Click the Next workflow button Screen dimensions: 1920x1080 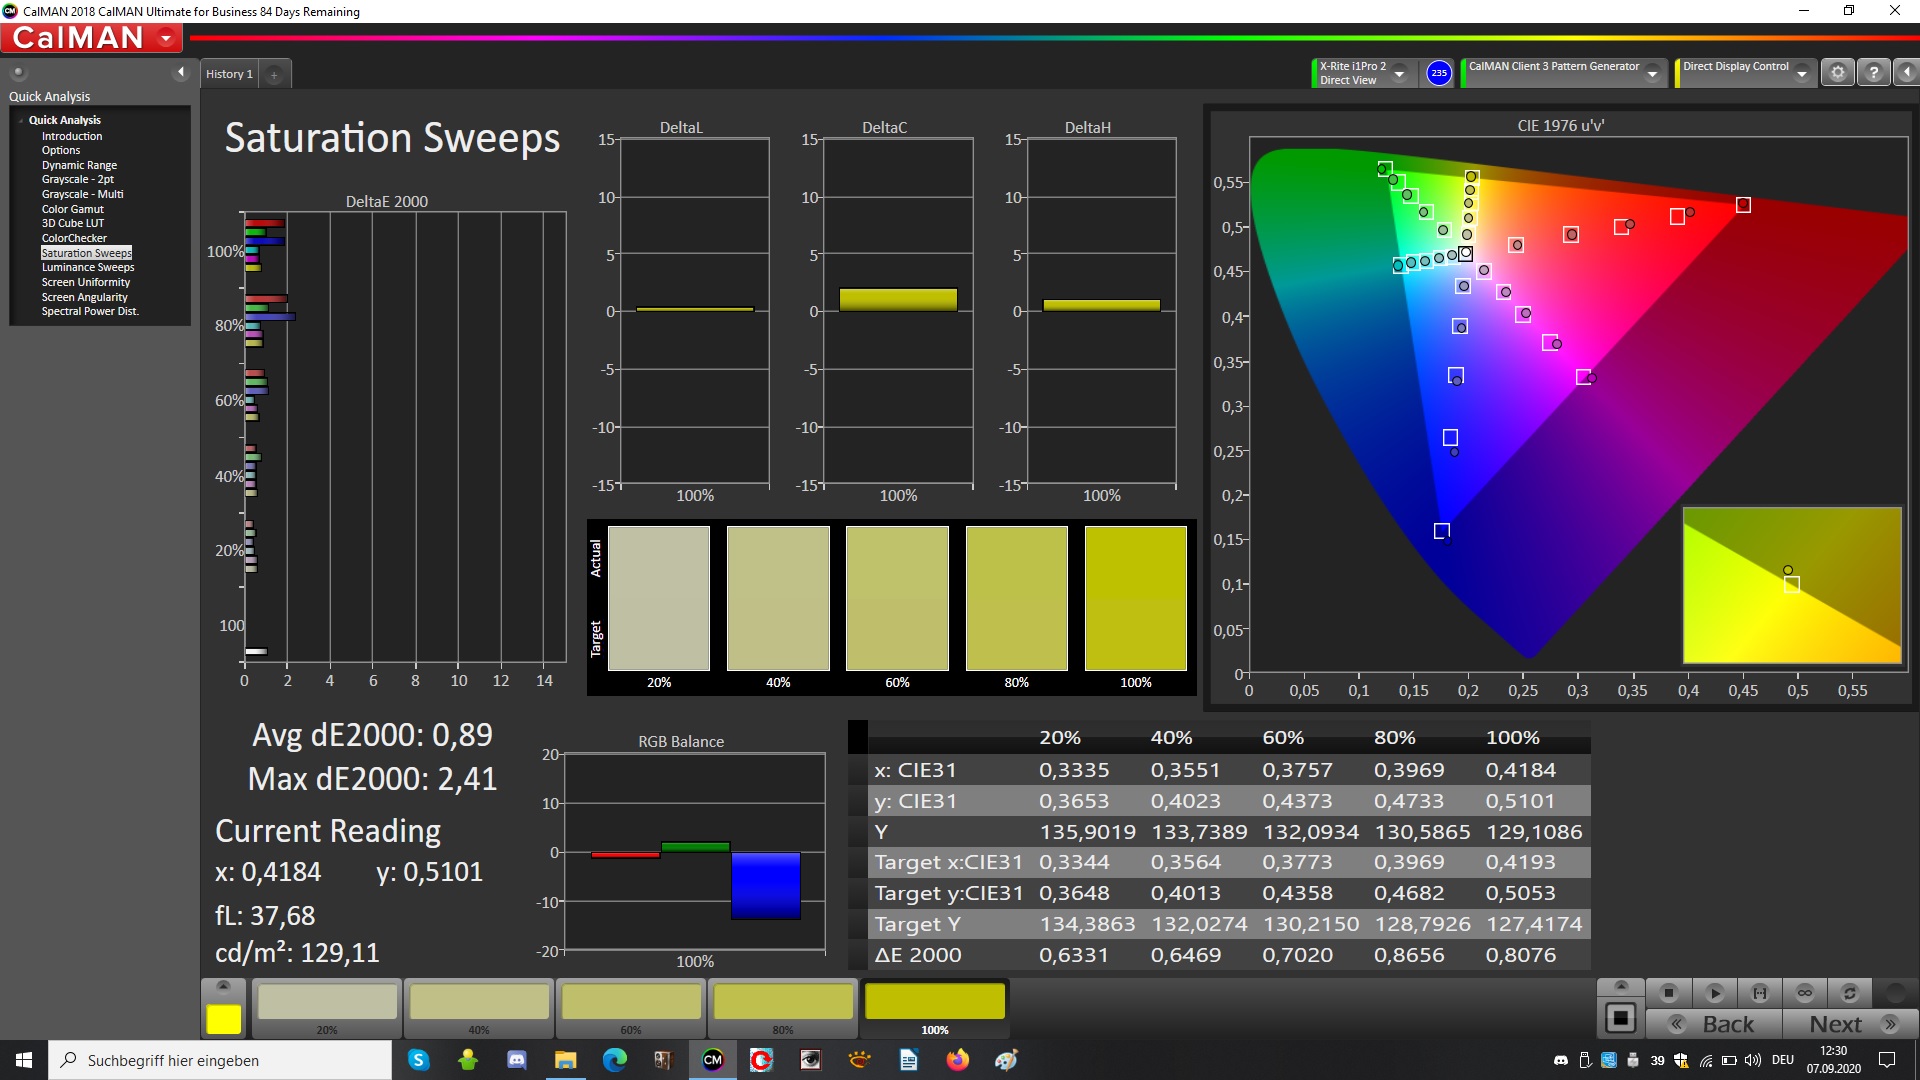tap(1849, 1024)
